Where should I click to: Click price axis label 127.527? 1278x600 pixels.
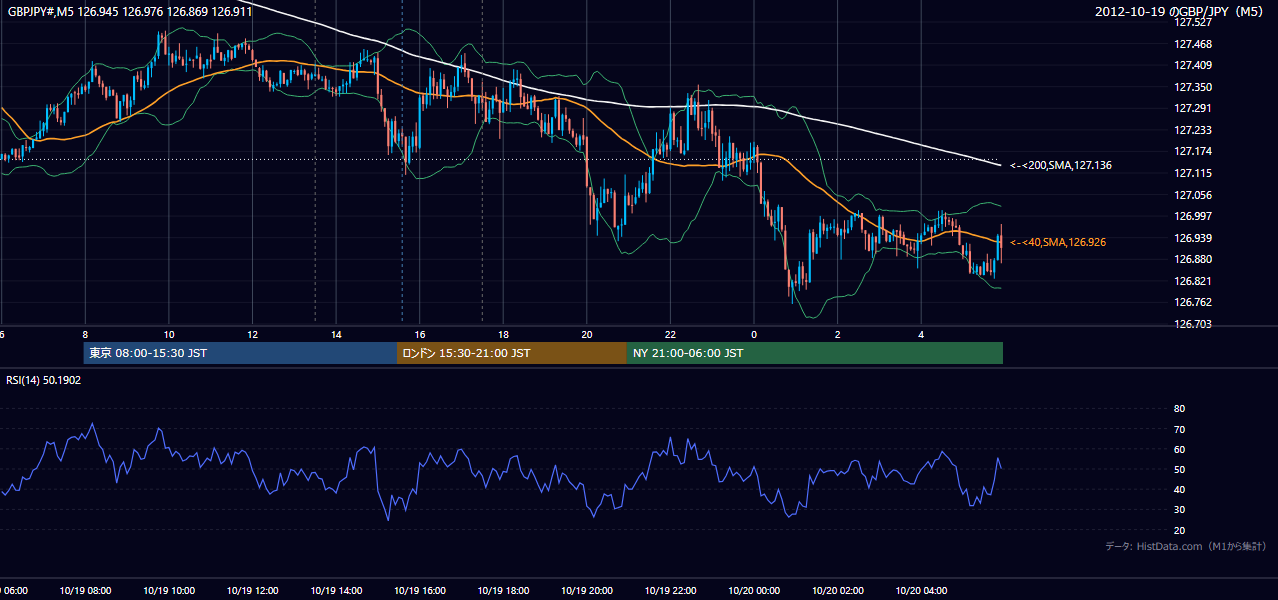pos(1193,23)
